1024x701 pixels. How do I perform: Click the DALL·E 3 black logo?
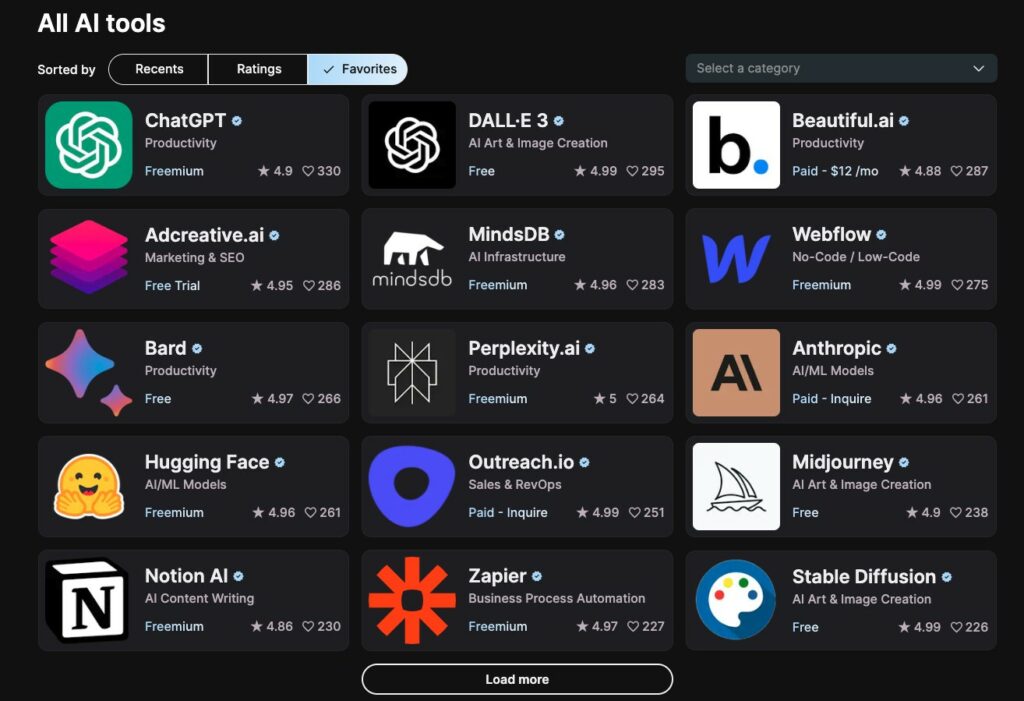coord(412,145)
